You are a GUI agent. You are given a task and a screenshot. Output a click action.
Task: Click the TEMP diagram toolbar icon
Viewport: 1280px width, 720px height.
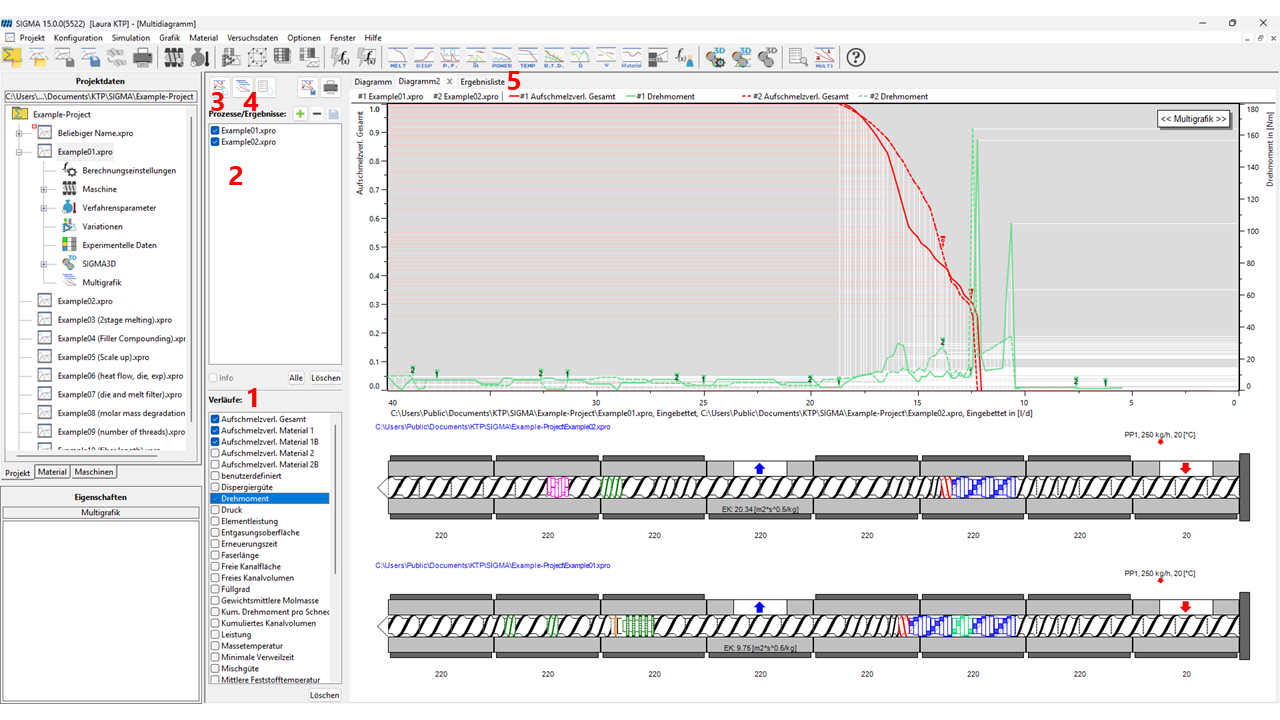coord(527,57)
